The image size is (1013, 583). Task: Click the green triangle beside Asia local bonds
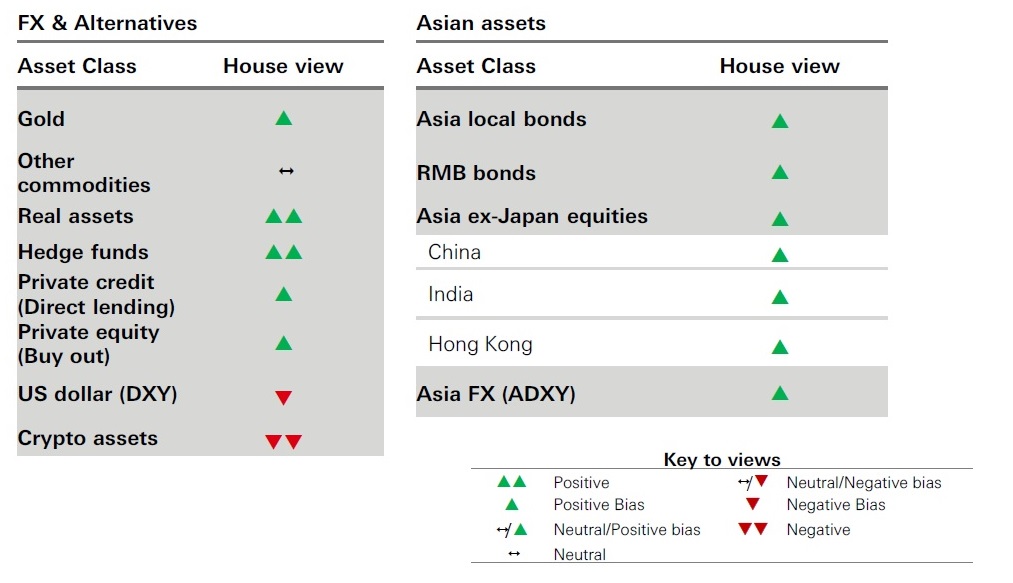[x=780, y=121]
